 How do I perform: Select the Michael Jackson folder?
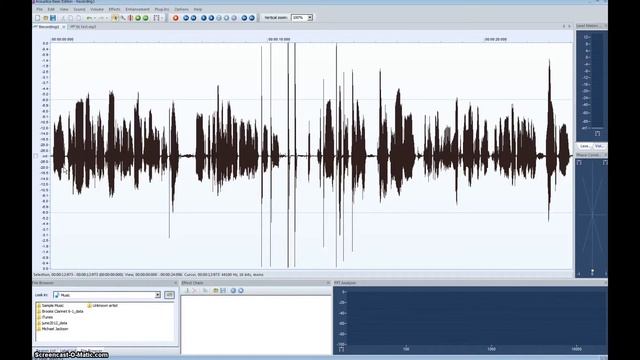[x=52, y=329]
